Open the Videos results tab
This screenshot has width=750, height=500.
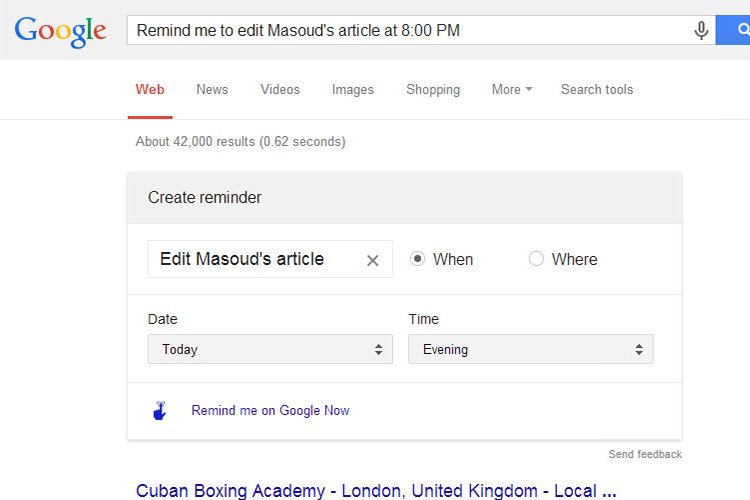[280, 89]
